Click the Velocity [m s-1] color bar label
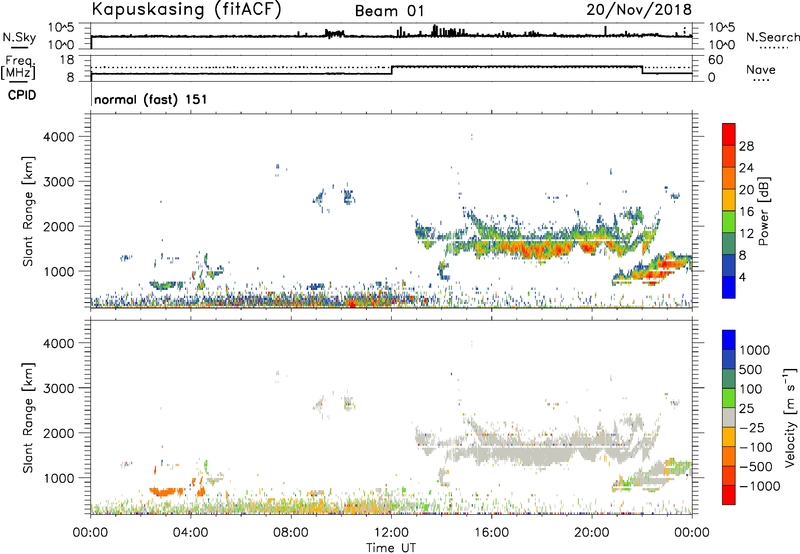Screen dimensions: 800x554 click(x=789, y=417)
